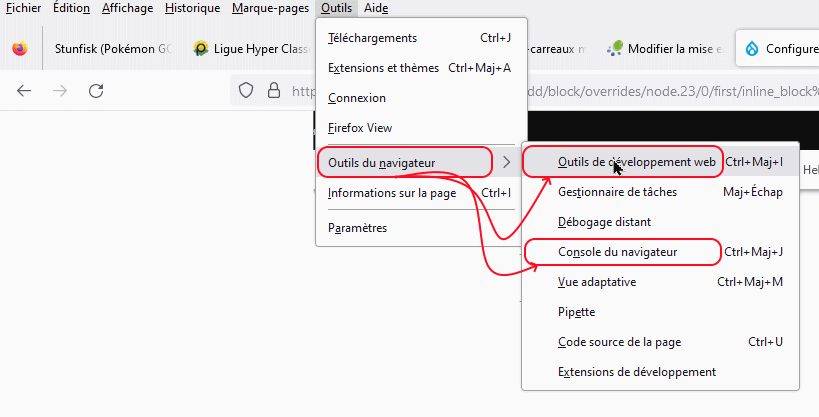
Task: Open the Fichier menu
Action: (x=24, y=8)
